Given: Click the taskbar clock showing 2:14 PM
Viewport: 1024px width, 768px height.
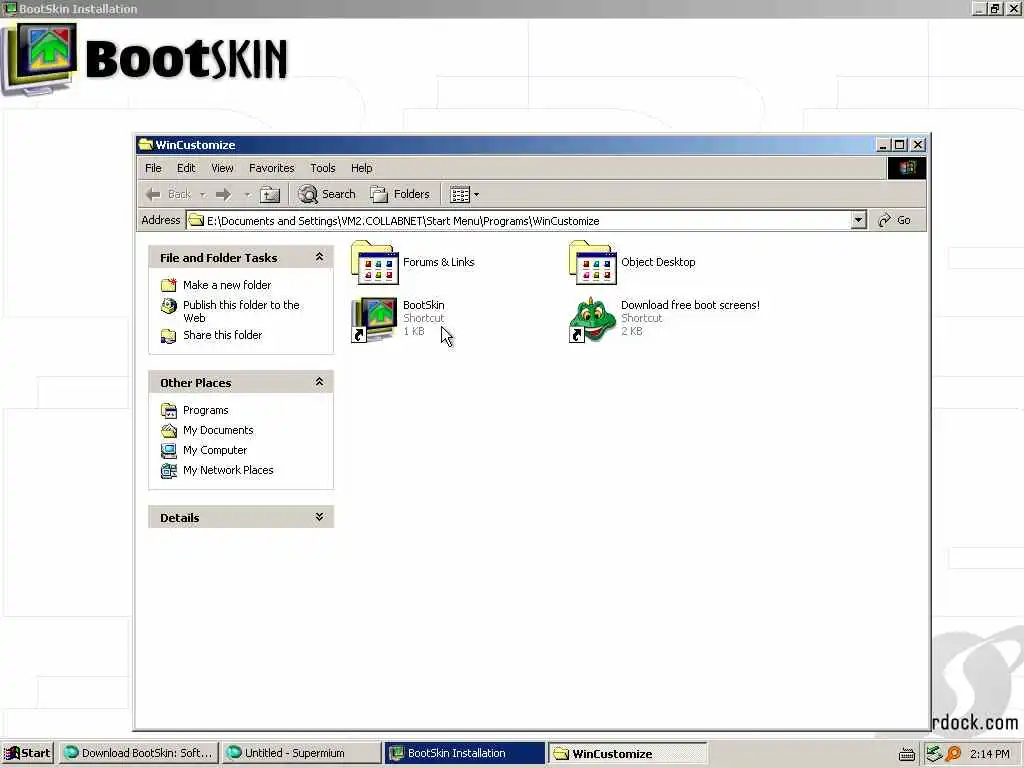Looking at the screenshot, I should [989, 754].
